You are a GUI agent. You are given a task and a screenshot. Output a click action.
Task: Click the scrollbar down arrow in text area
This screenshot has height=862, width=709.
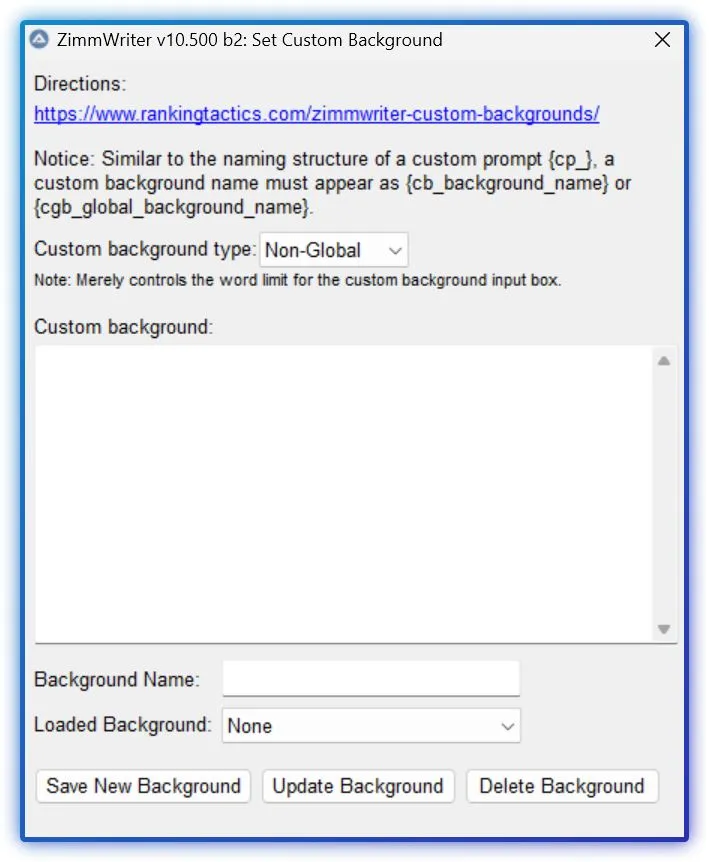point(664,629)
